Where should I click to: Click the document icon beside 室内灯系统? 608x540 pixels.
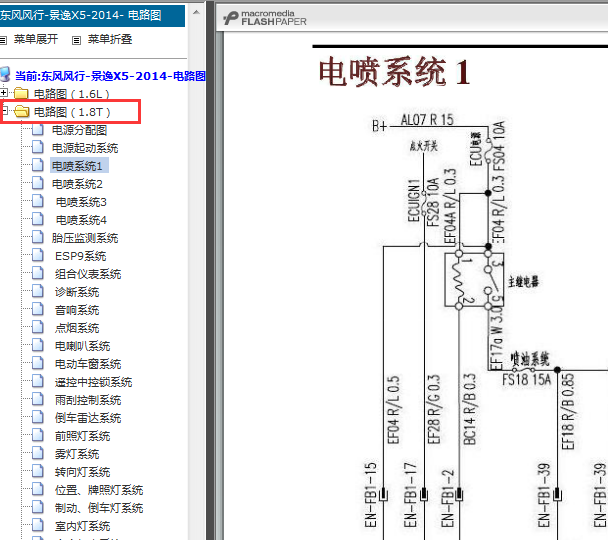[x=38, y=525]
